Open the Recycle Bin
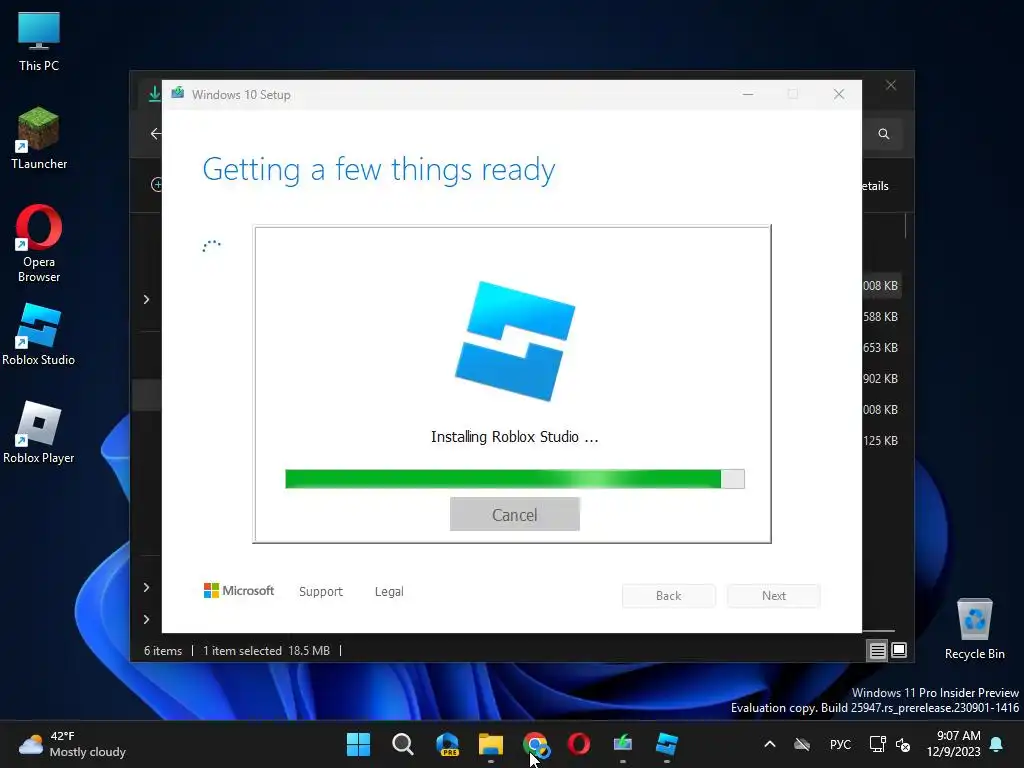 974,629
